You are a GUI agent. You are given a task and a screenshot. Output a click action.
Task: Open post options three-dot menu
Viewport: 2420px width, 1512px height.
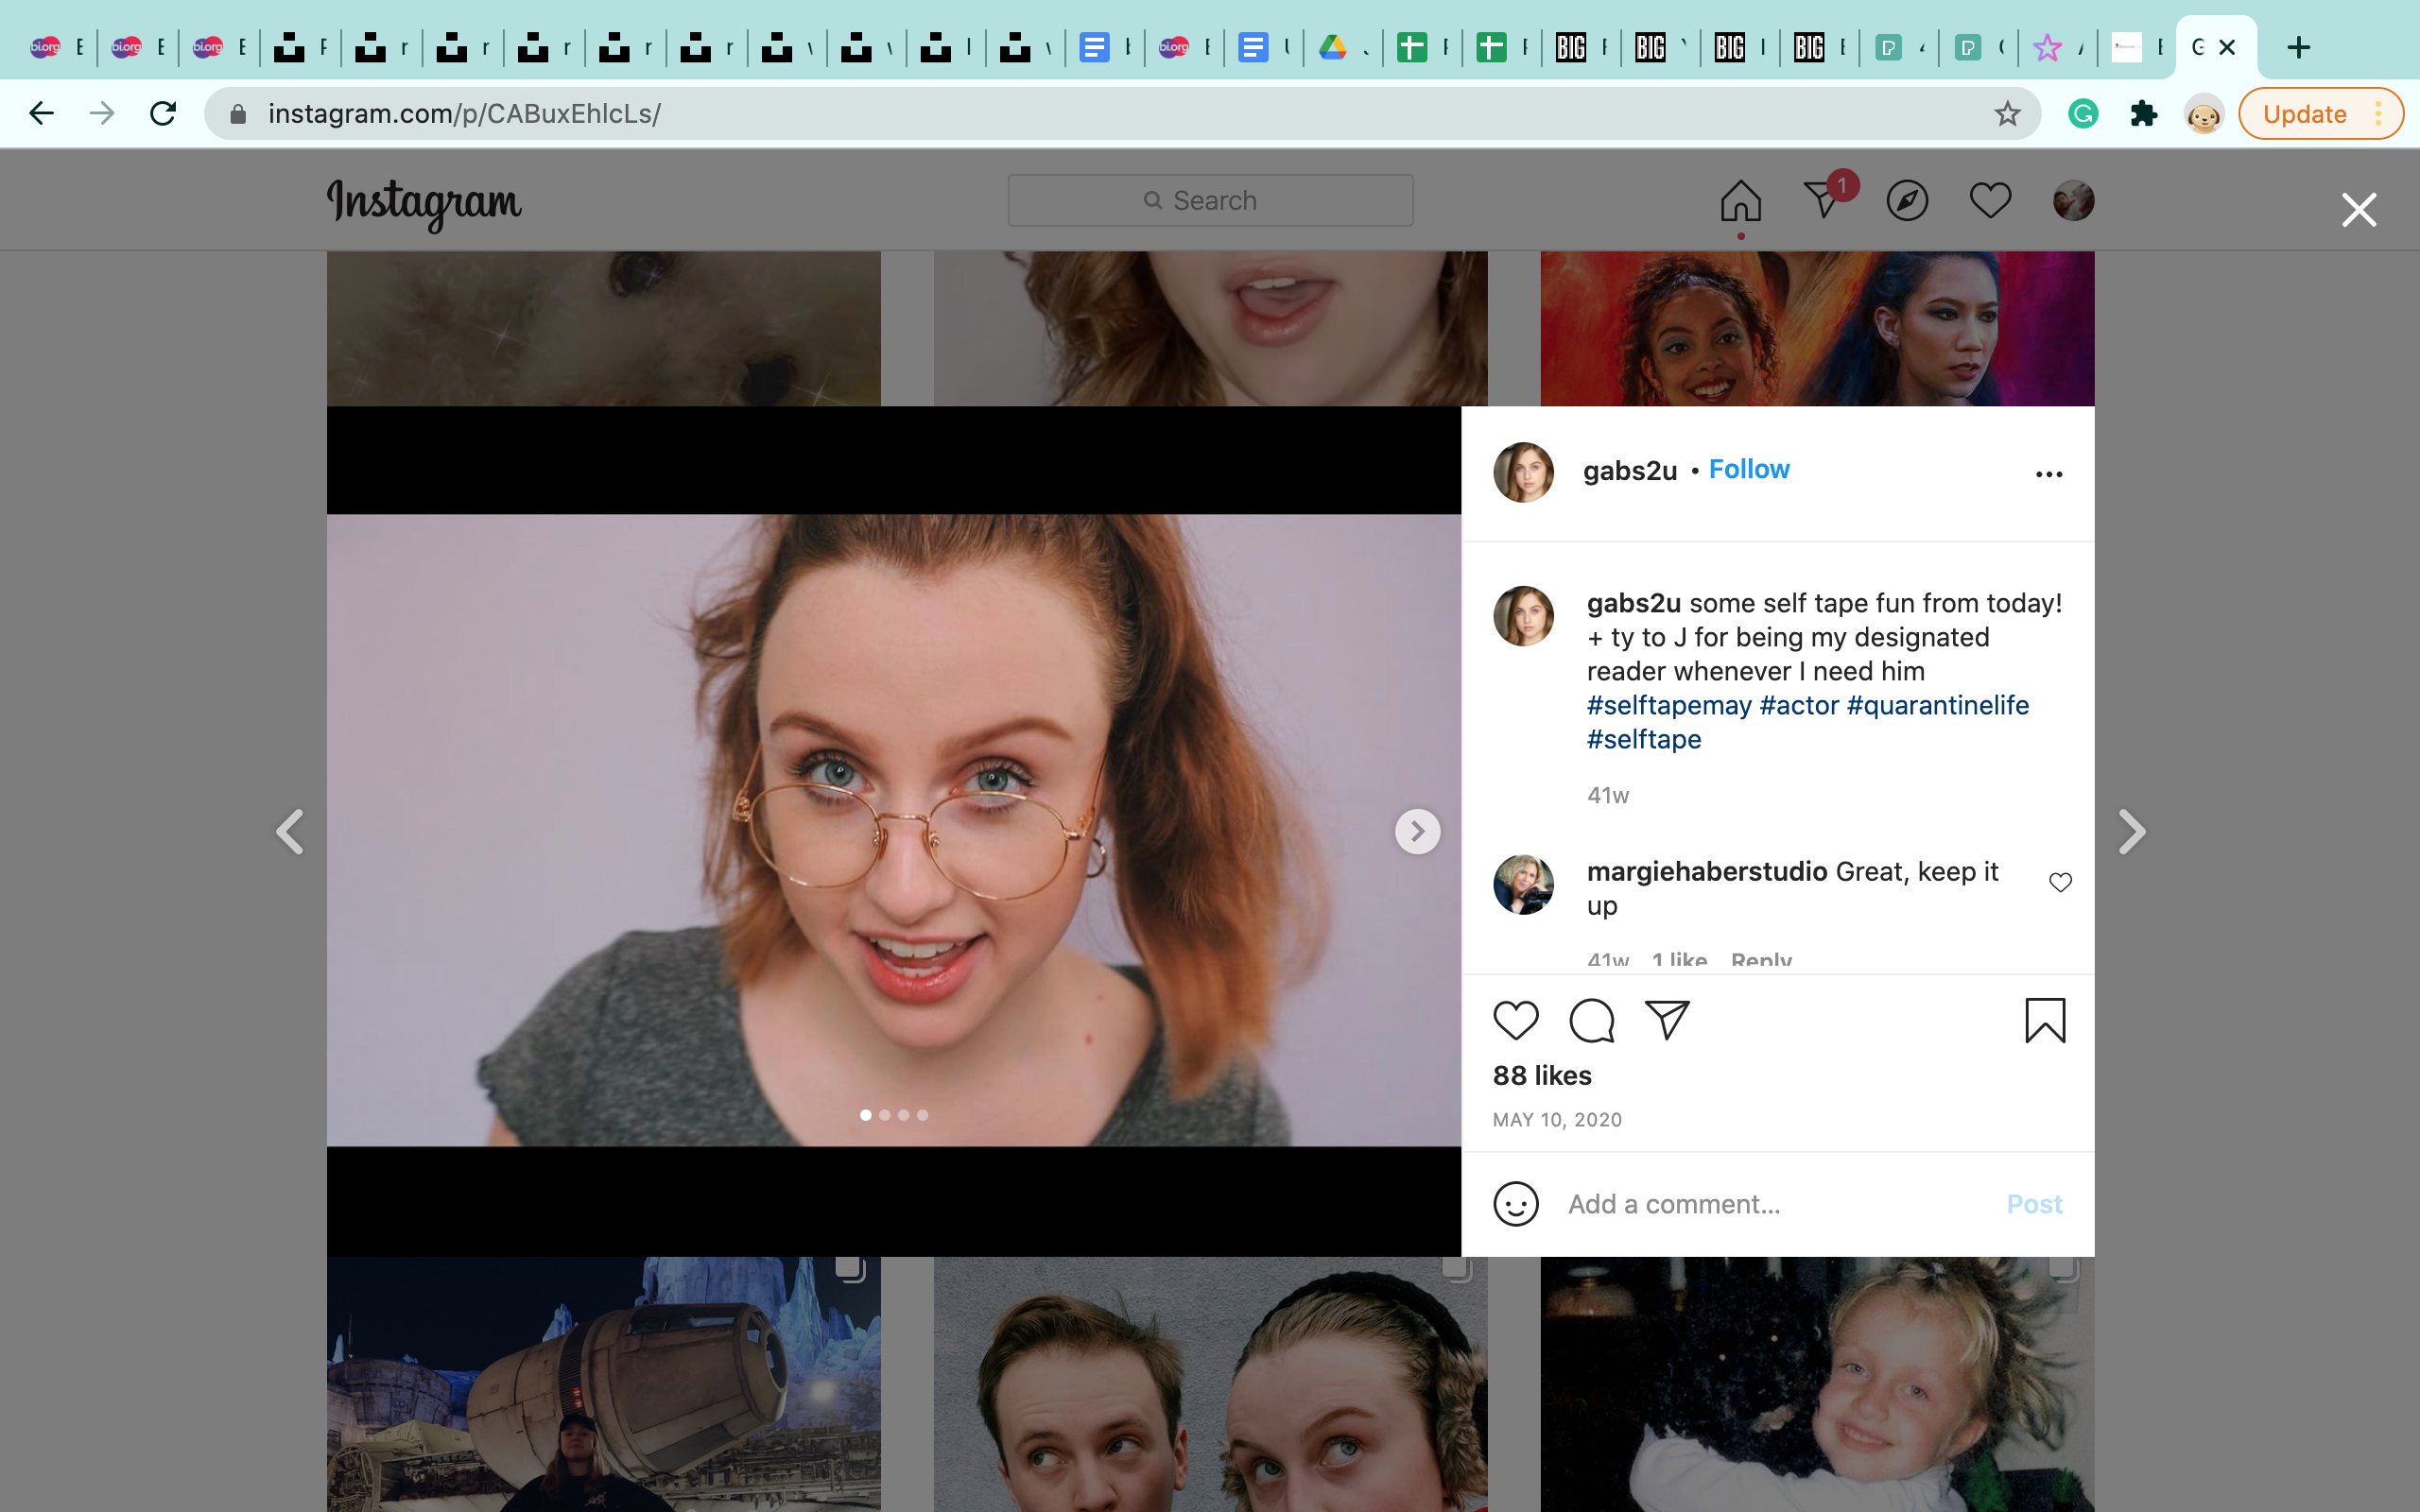click(2048, 474)
